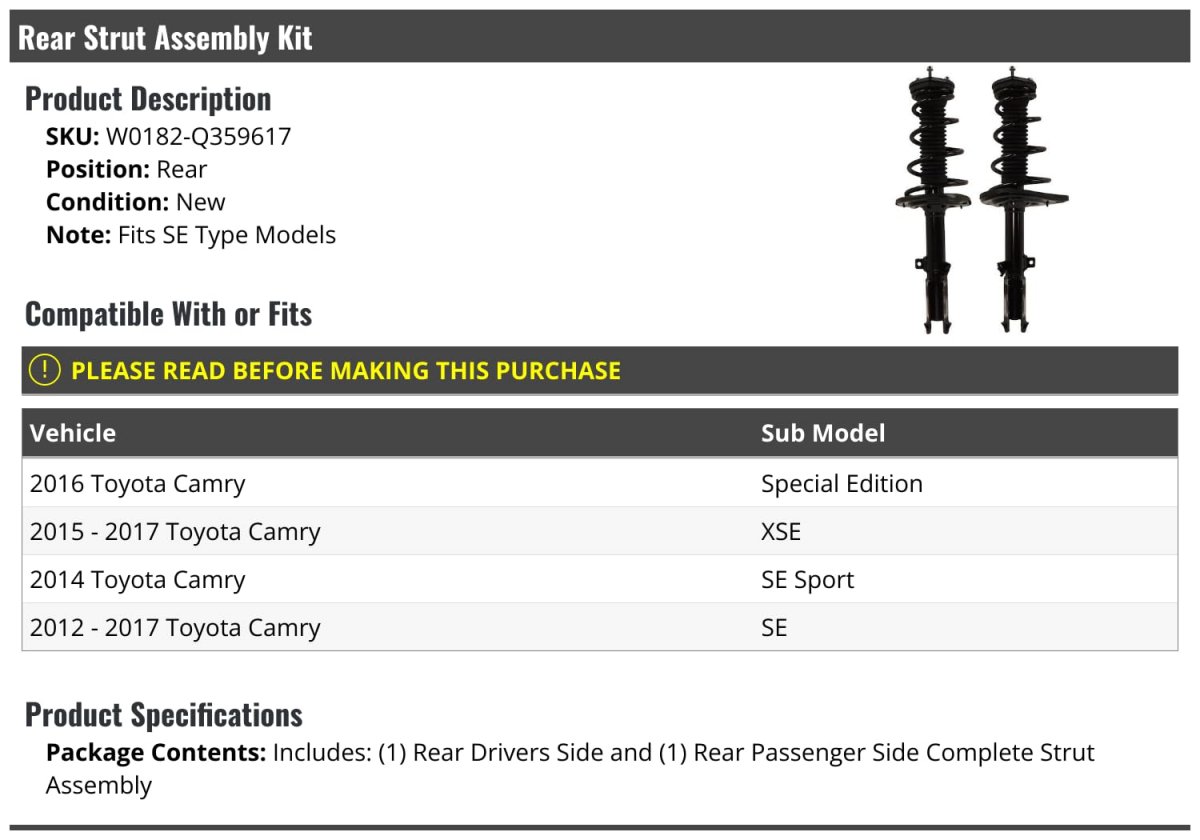Click the left strut in the product photo
1200x840 pixels.
click(930, 200)
